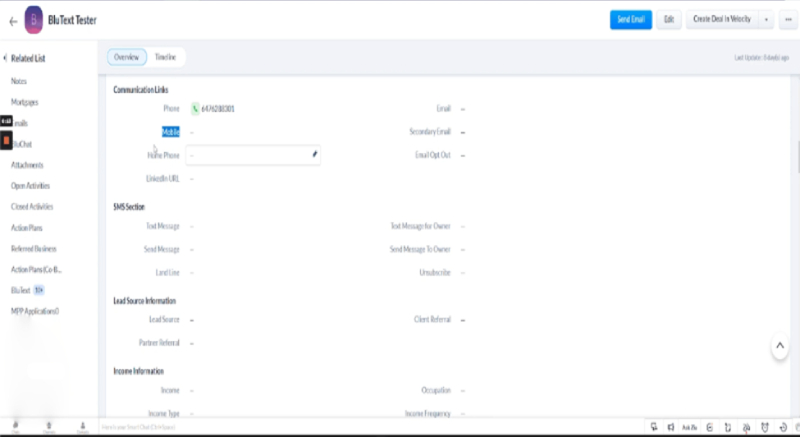Click the scroll to top arrow button
Screen dimensions: 800x437
(780, 346)
